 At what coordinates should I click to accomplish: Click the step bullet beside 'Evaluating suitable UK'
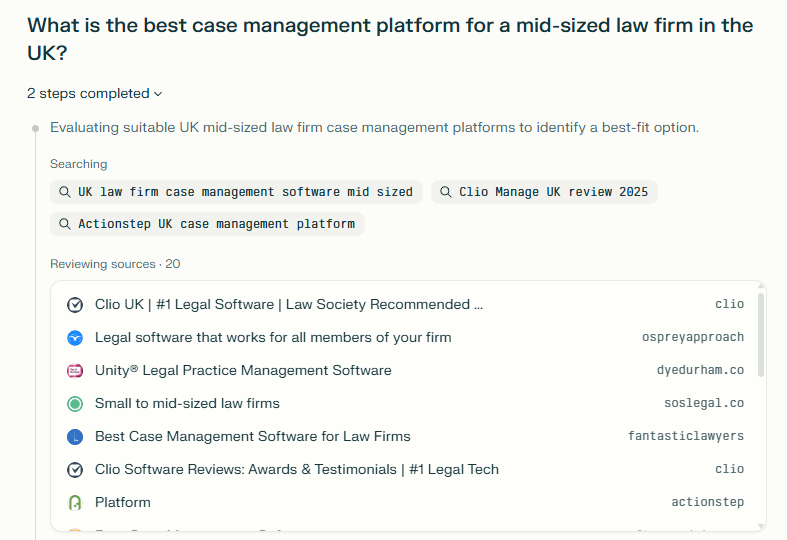[x=36, y=128]
